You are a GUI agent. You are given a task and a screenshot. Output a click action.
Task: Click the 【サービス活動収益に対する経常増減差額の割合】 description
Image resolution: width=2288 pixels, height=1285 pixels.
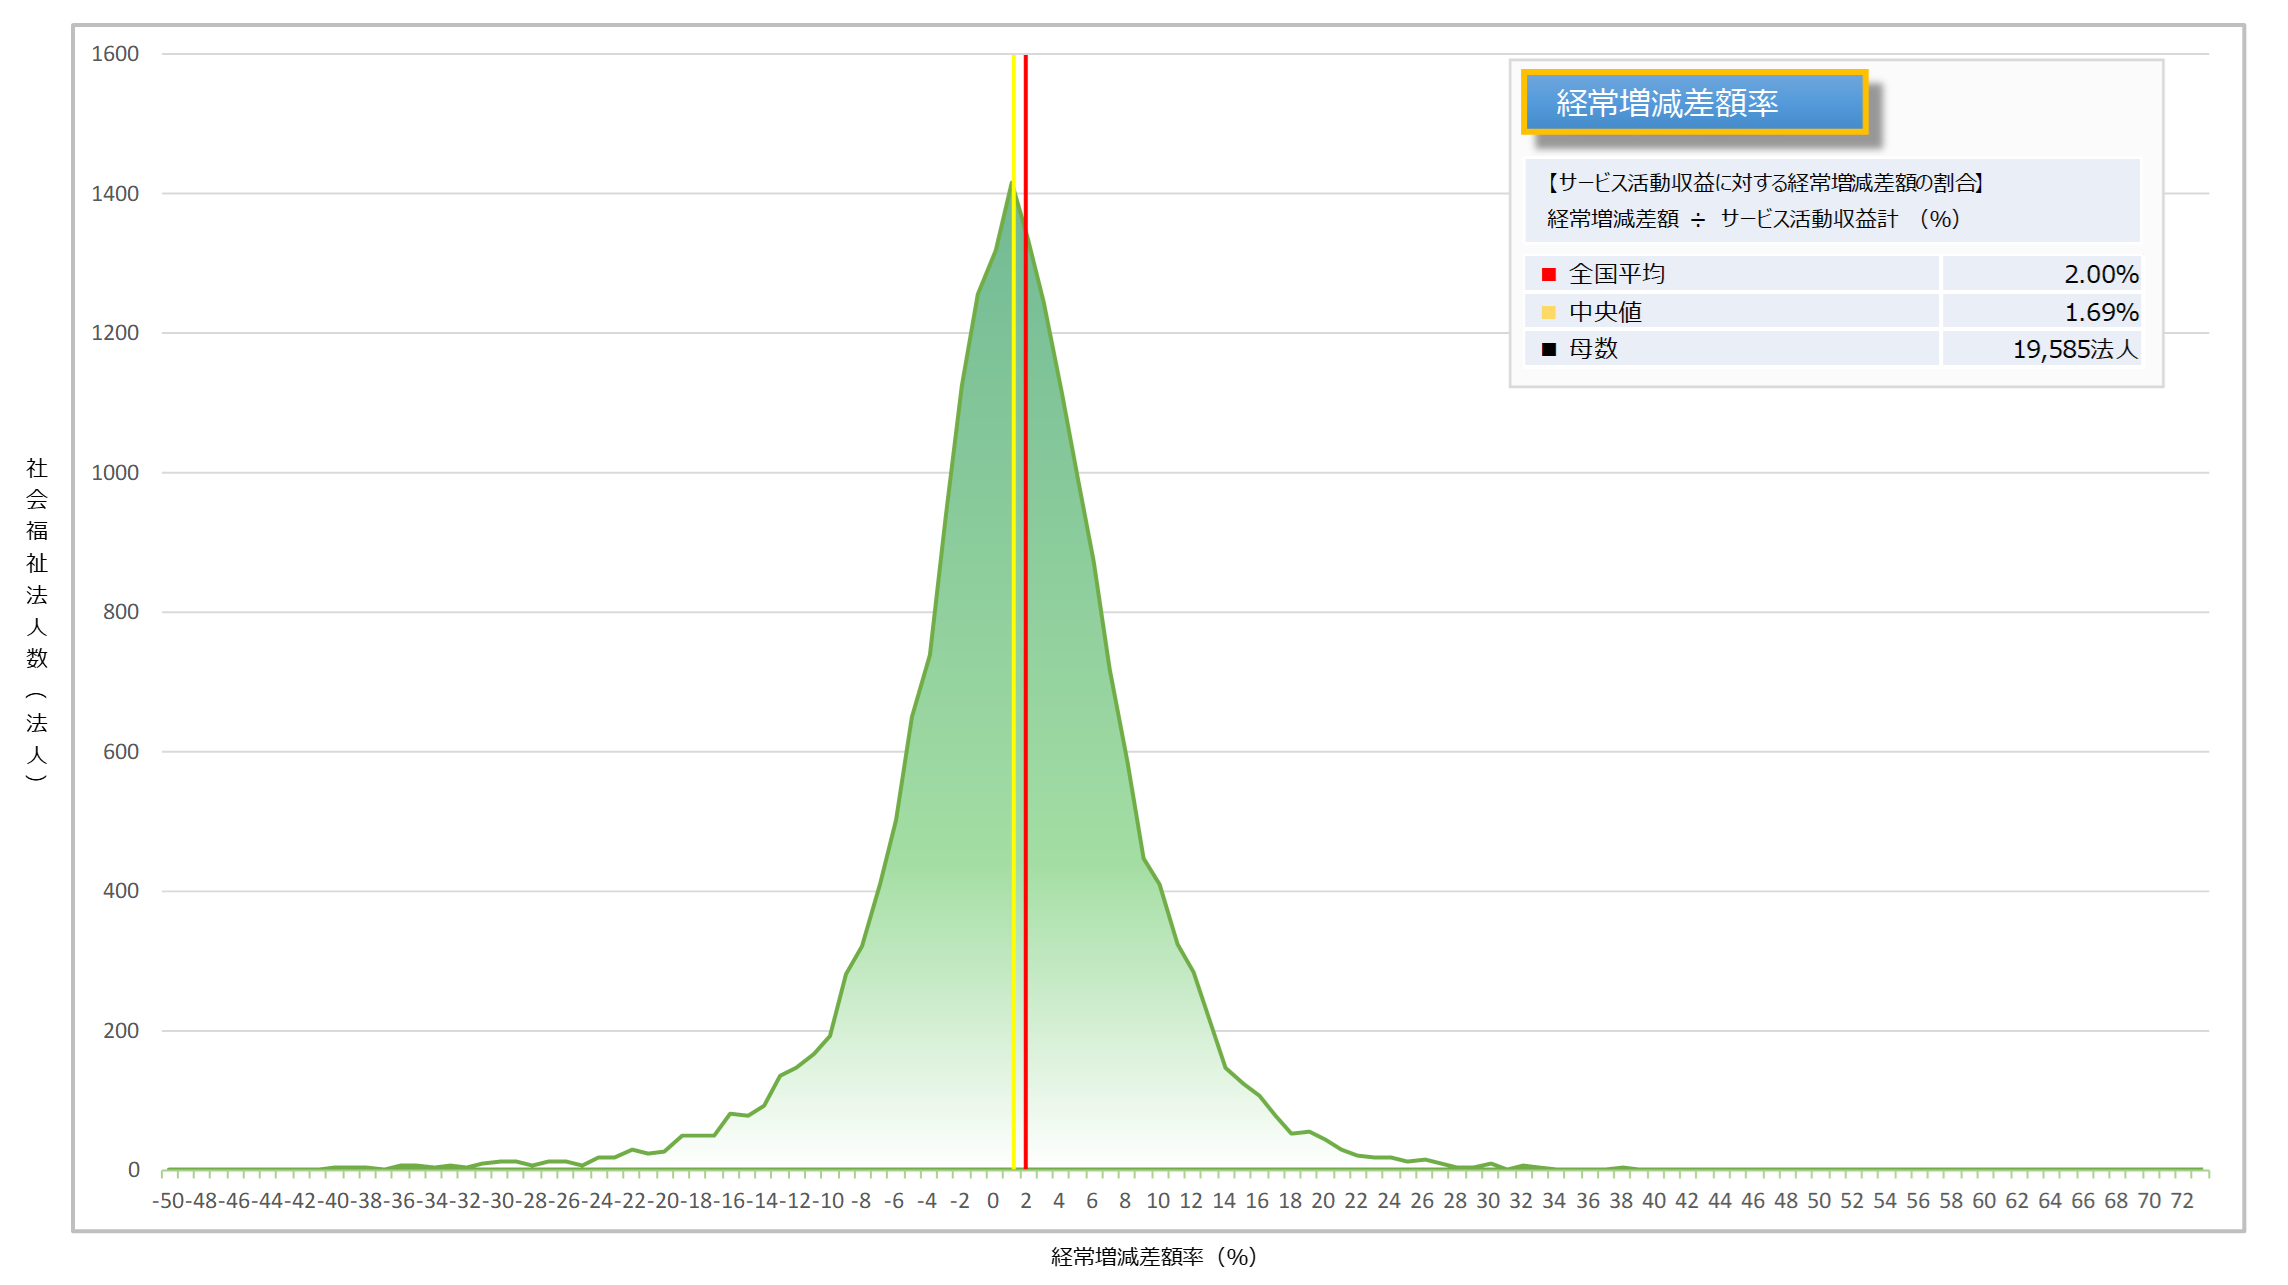click(1765, 182)
